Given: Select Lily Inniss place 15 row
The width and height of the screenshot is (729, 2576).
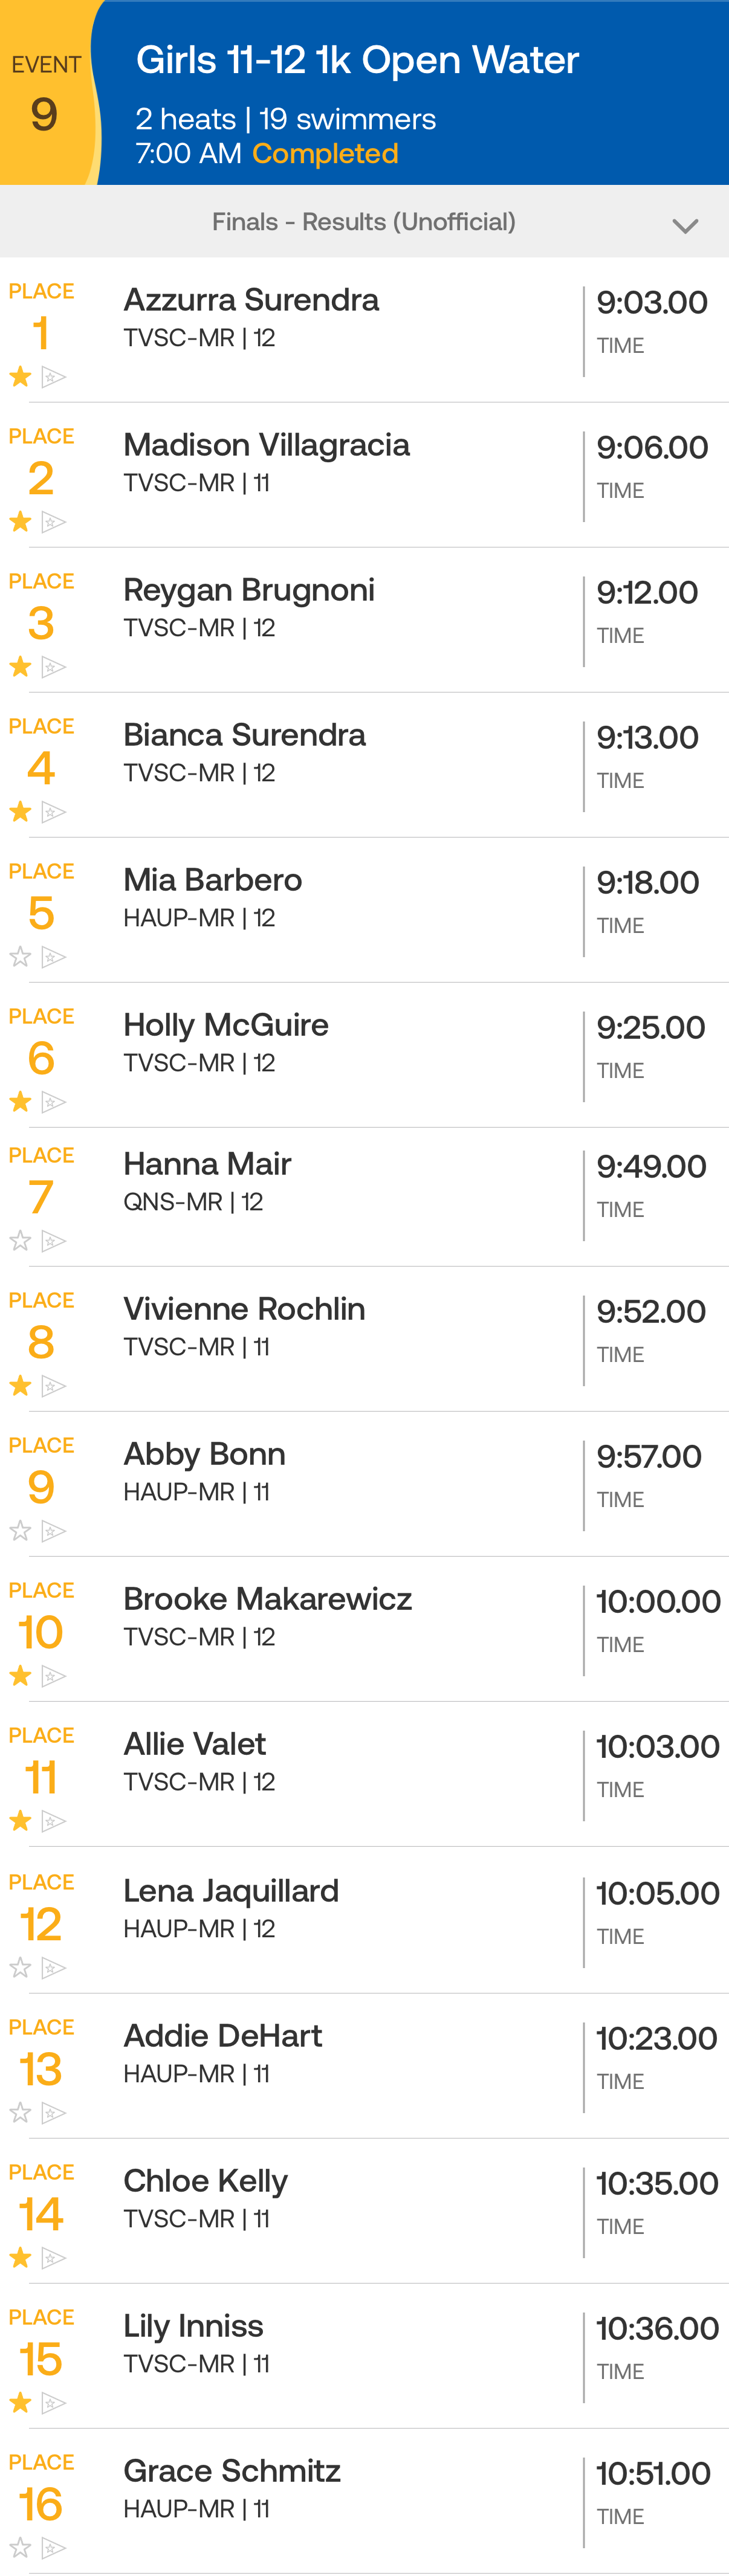Looking at the screenshot, I should (364, 2355).
